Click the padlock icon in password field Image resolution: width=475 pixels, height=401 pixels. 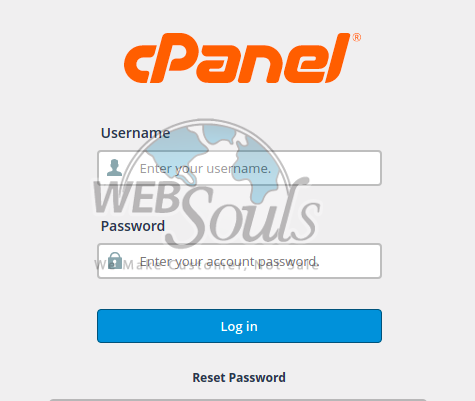[115, 260]
